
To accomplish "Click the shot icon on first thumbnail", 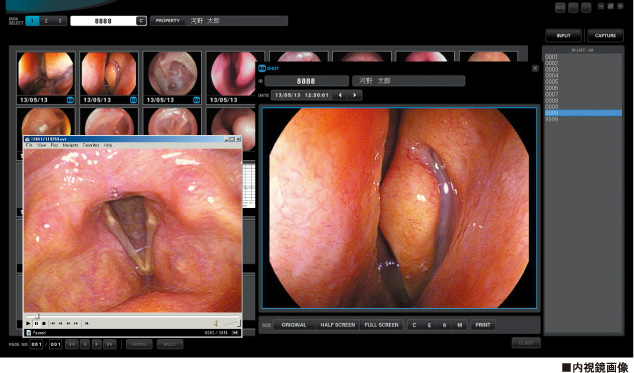I will pos(70,100).
